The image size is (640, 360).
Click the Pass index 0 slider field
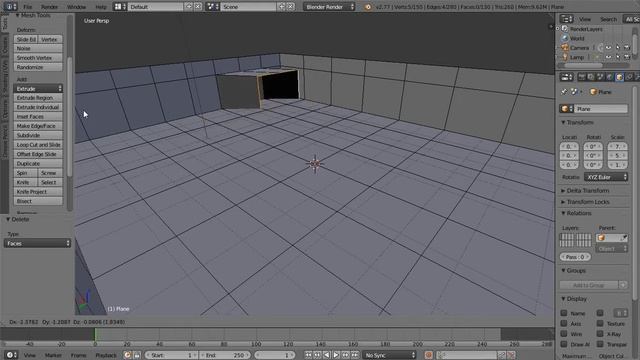click(576, 257)
